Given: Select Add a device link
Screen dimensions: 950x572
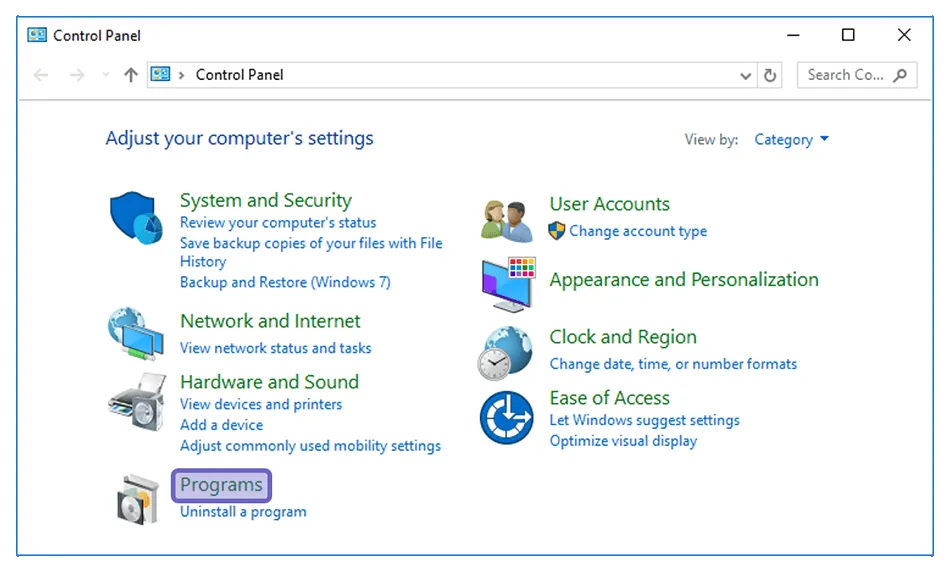Looking at the screenshot, I should click(221, 425).
